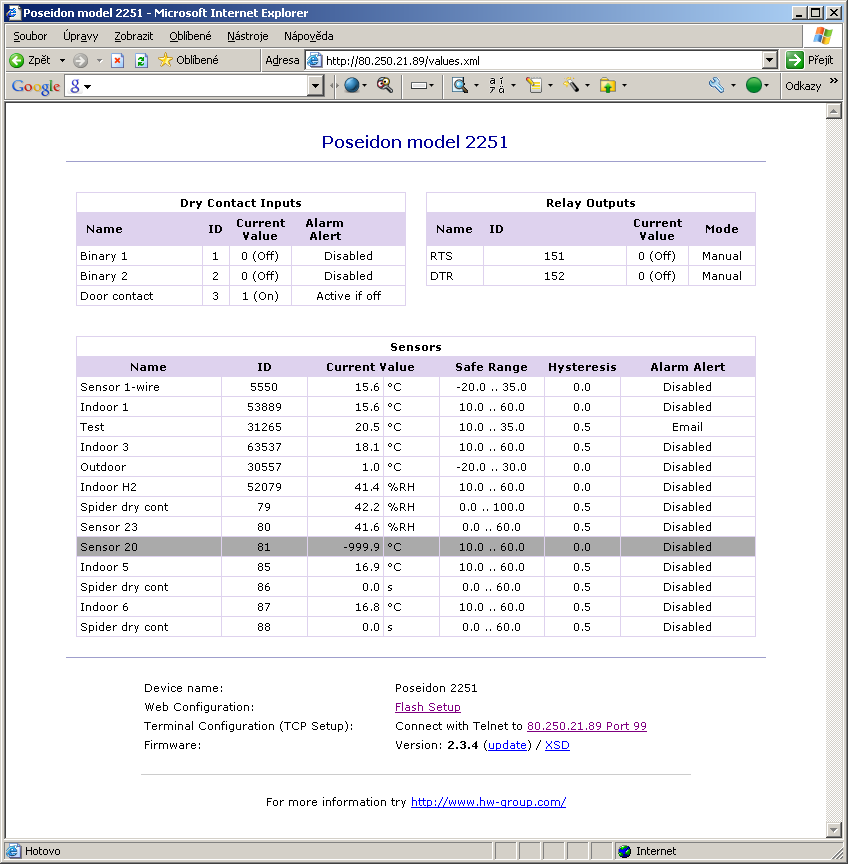Open the Nápověda menu

coord(309,36)
